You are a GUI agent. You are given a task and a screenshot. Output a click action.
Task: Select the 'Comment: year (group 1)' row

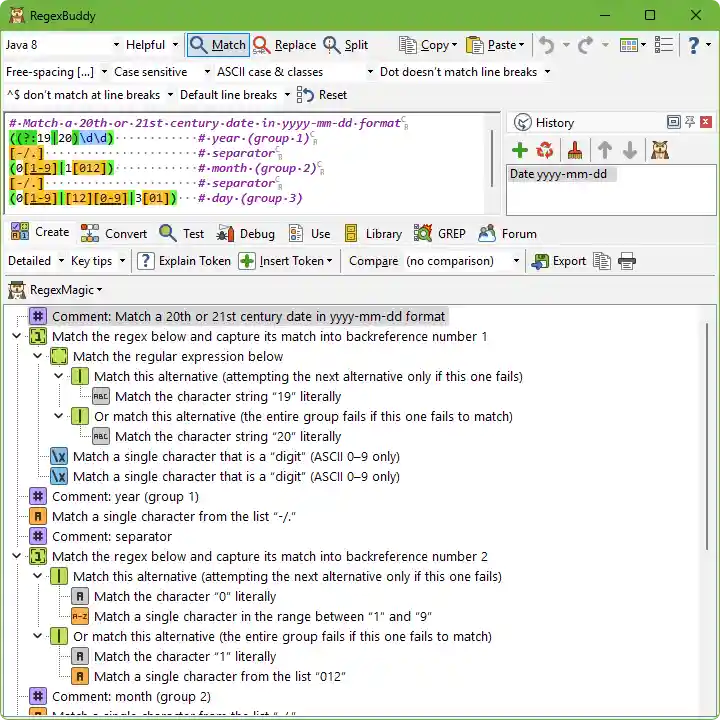click(114, 496)
